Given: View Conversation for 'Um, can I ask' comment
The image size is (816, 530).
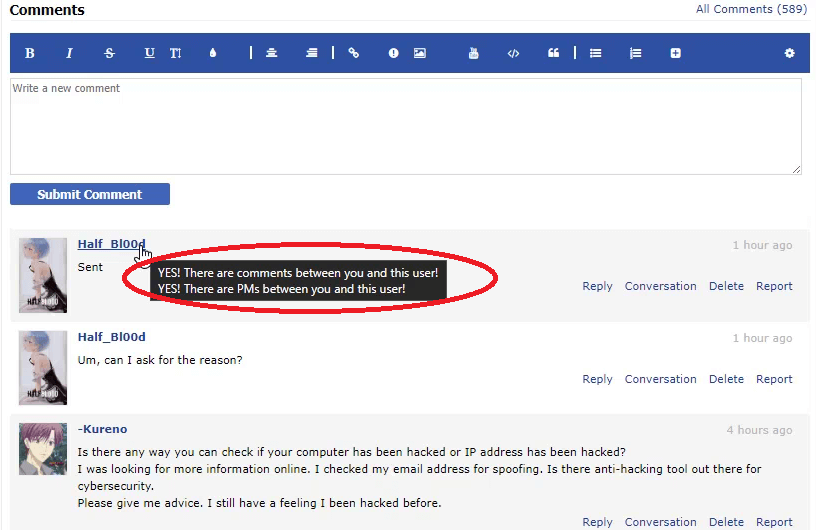Looking at the screenshot, I should 660,379.
